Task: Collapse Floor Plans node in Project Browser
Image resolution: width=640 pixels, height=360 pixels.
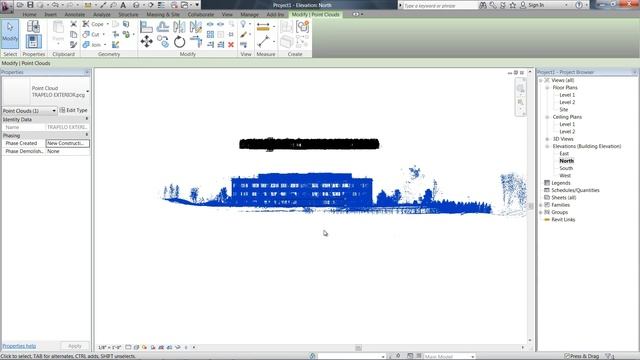Action: pos(547,88)
